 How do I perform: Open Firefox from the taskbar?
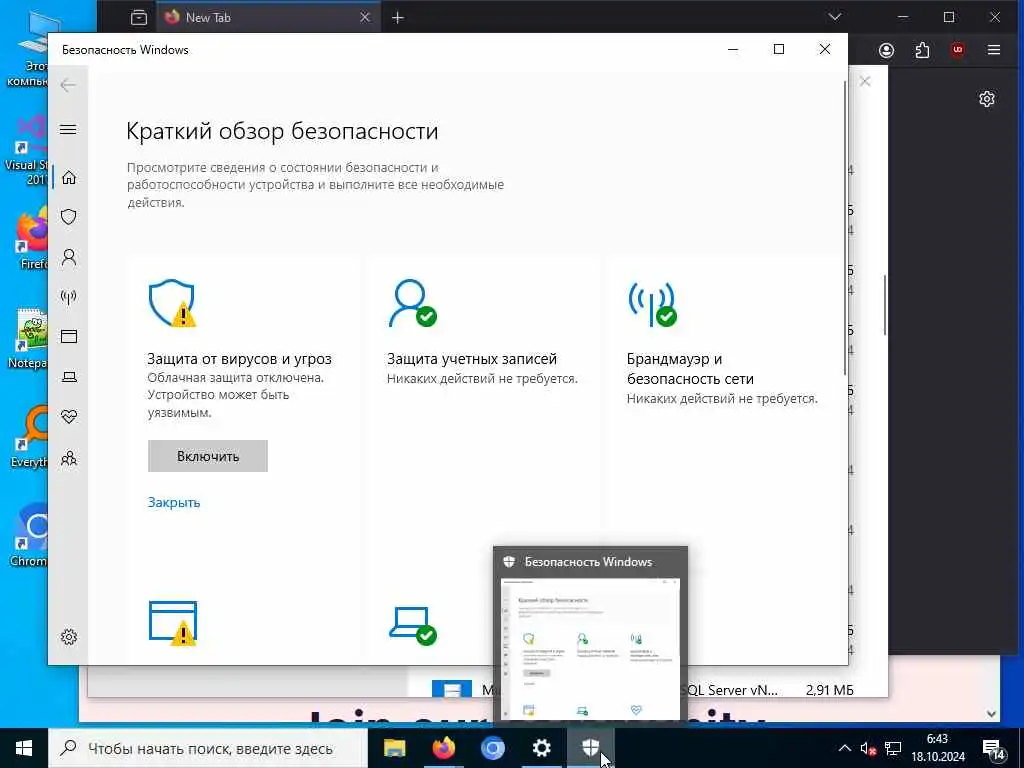pyautogui.click(x=444, y=748)
